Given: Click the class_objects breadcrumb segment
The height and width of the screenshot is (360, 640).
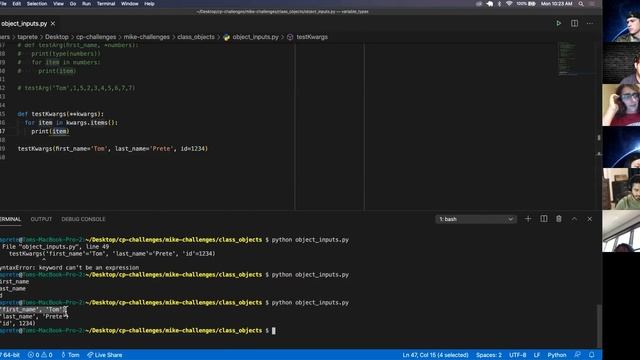Looking at the screenshot, I should [x=196, y=37].
